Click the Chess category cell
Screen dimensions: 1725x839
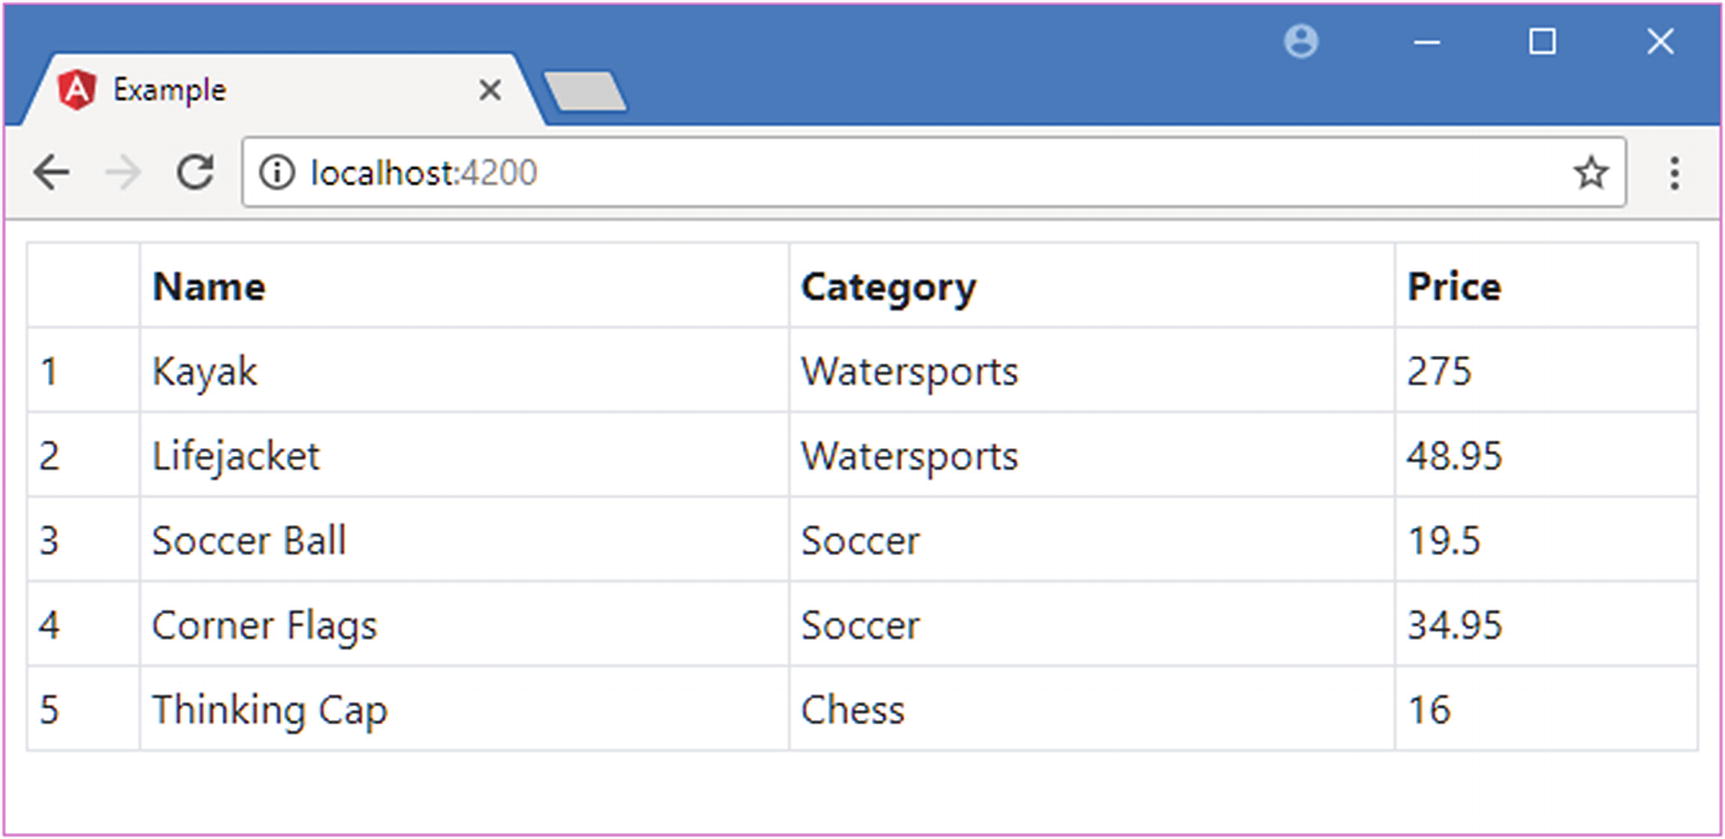pos(853,710)
